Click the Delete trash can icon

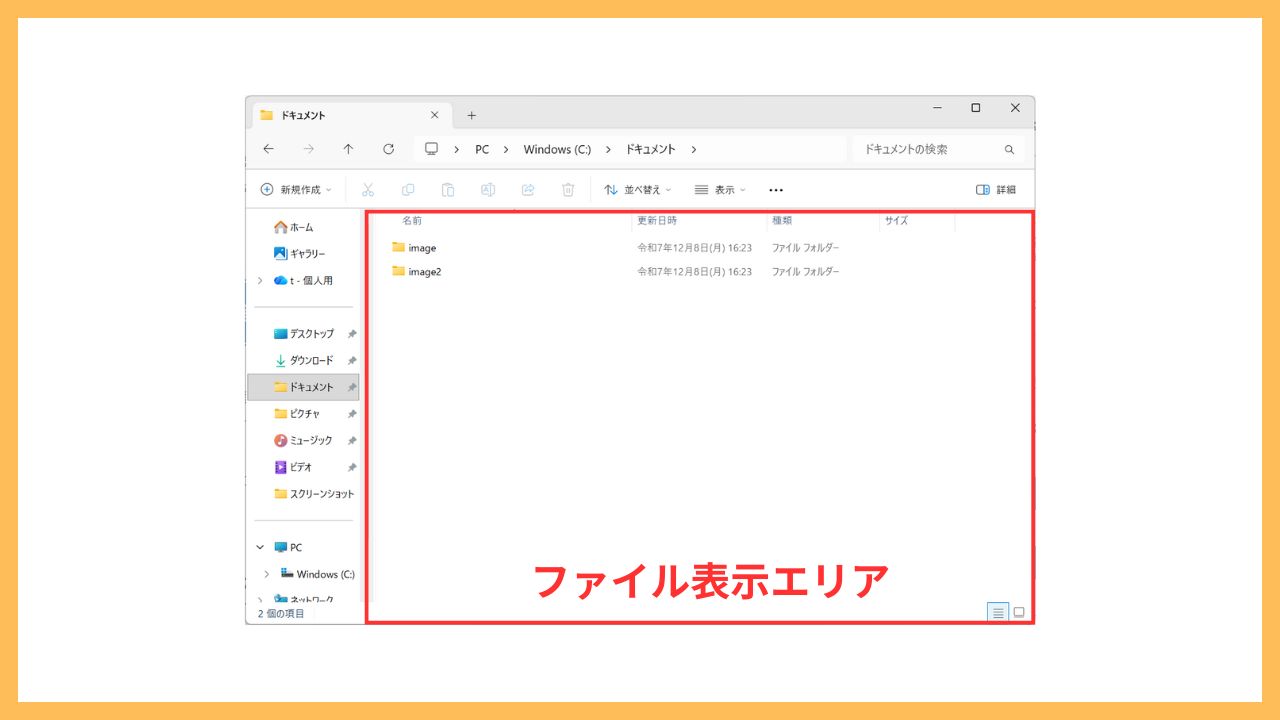tap(568, 189)
